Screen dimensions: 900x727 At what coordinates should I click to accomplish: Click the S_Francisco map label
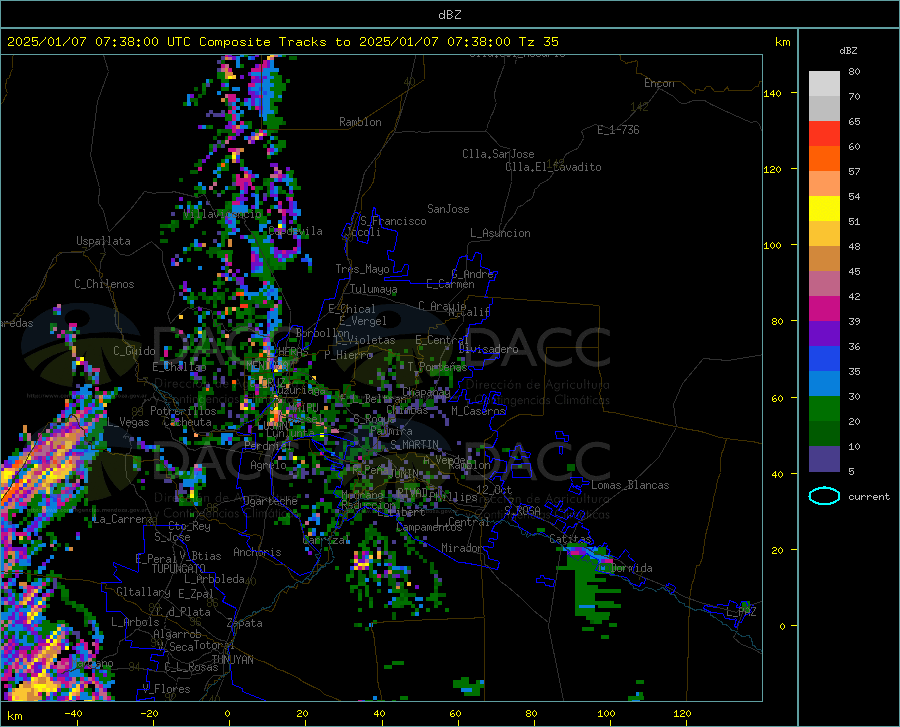pos(393,221)
